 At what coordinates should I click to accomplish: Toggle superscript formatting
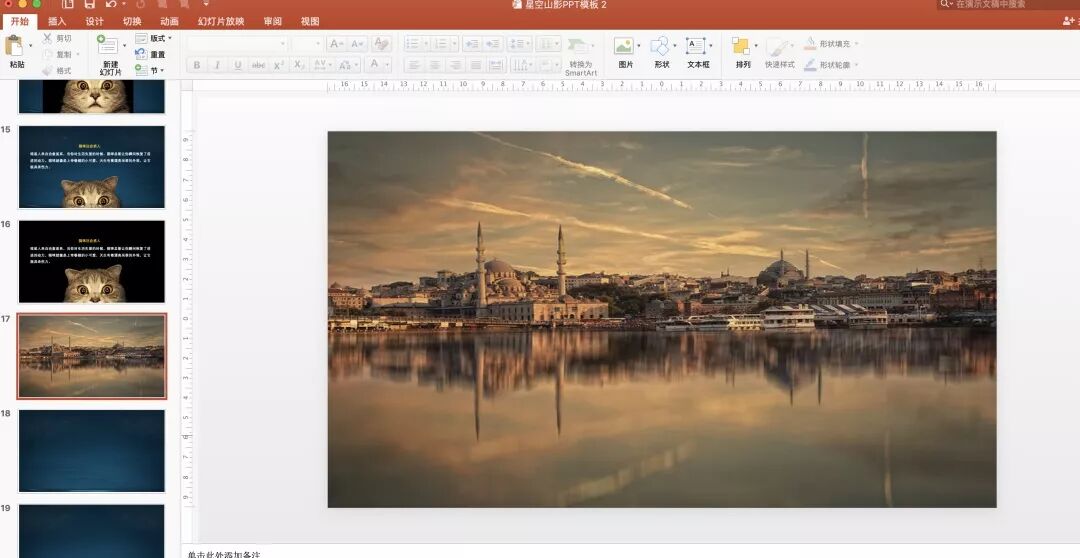(x=278, y=65)
